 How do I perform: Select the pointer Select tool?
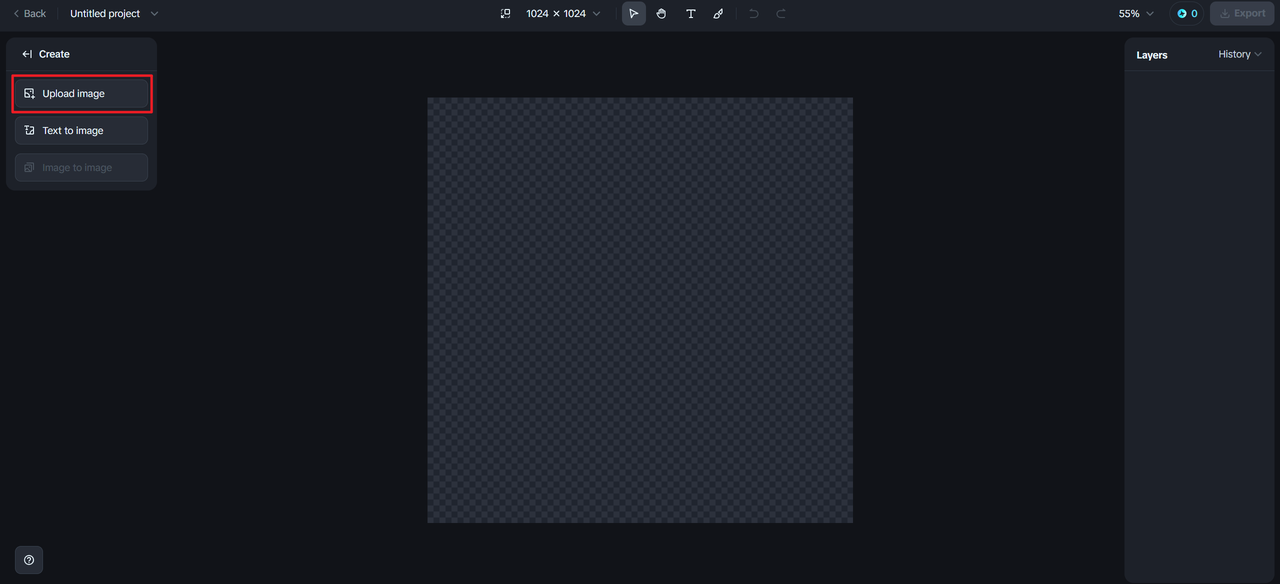(634, 14)
